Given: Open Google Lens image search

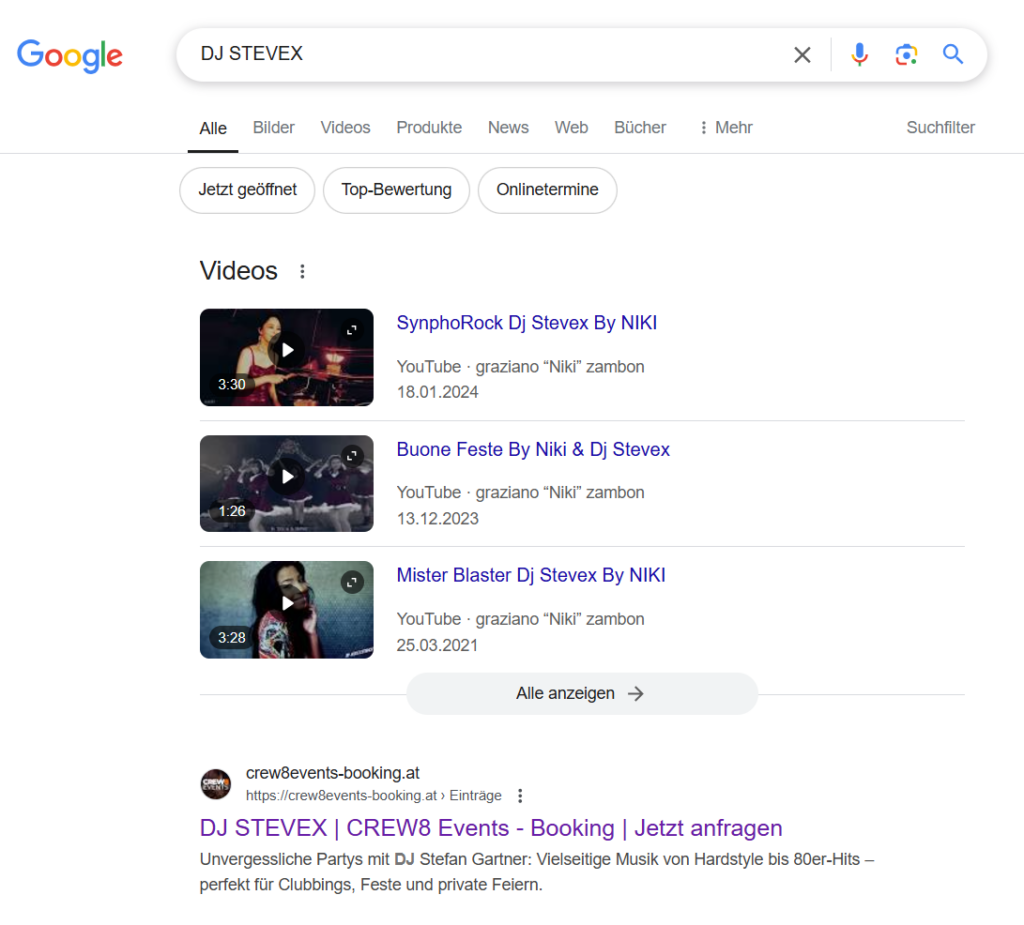Looking at the screenshot, I should point(906,55).
